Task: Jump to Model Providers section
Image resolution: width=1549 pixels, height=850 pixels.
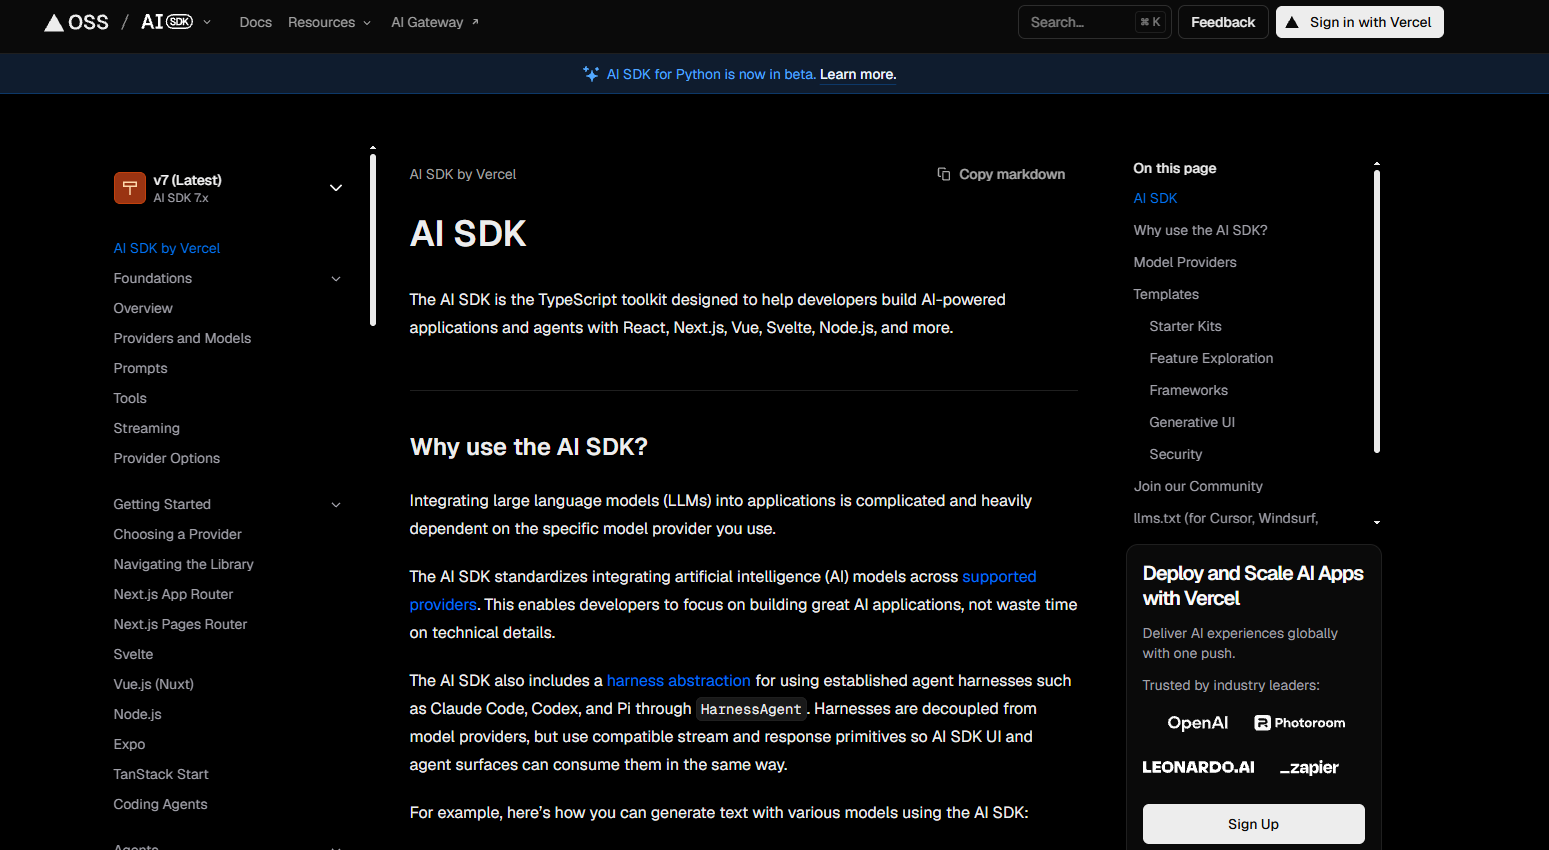Action: 1185,262
